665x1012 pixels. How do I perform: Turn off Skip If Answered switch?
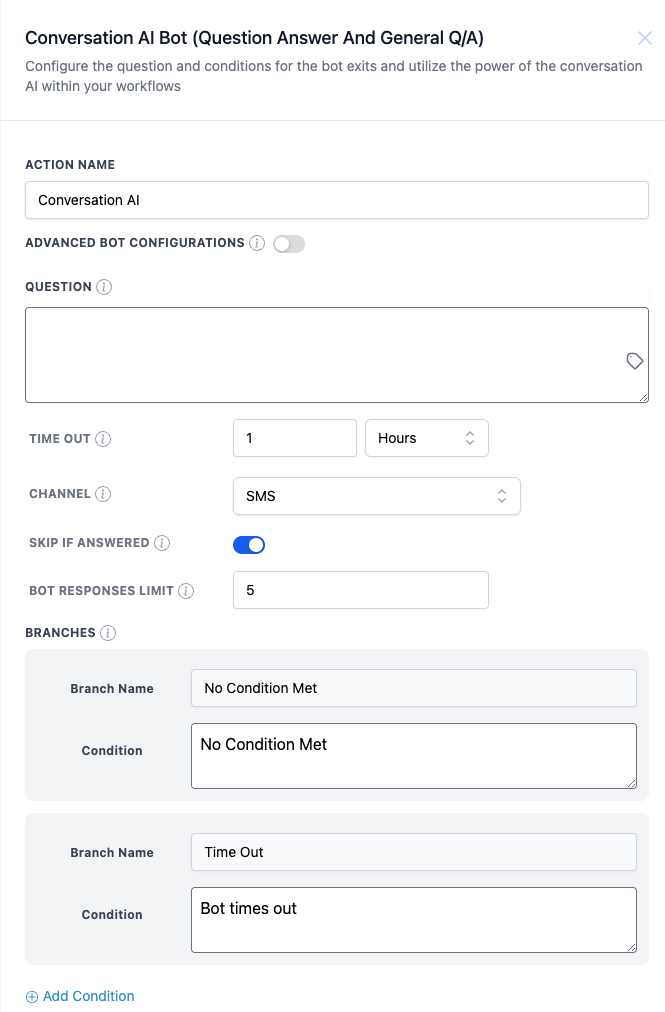tap(249, 545)
